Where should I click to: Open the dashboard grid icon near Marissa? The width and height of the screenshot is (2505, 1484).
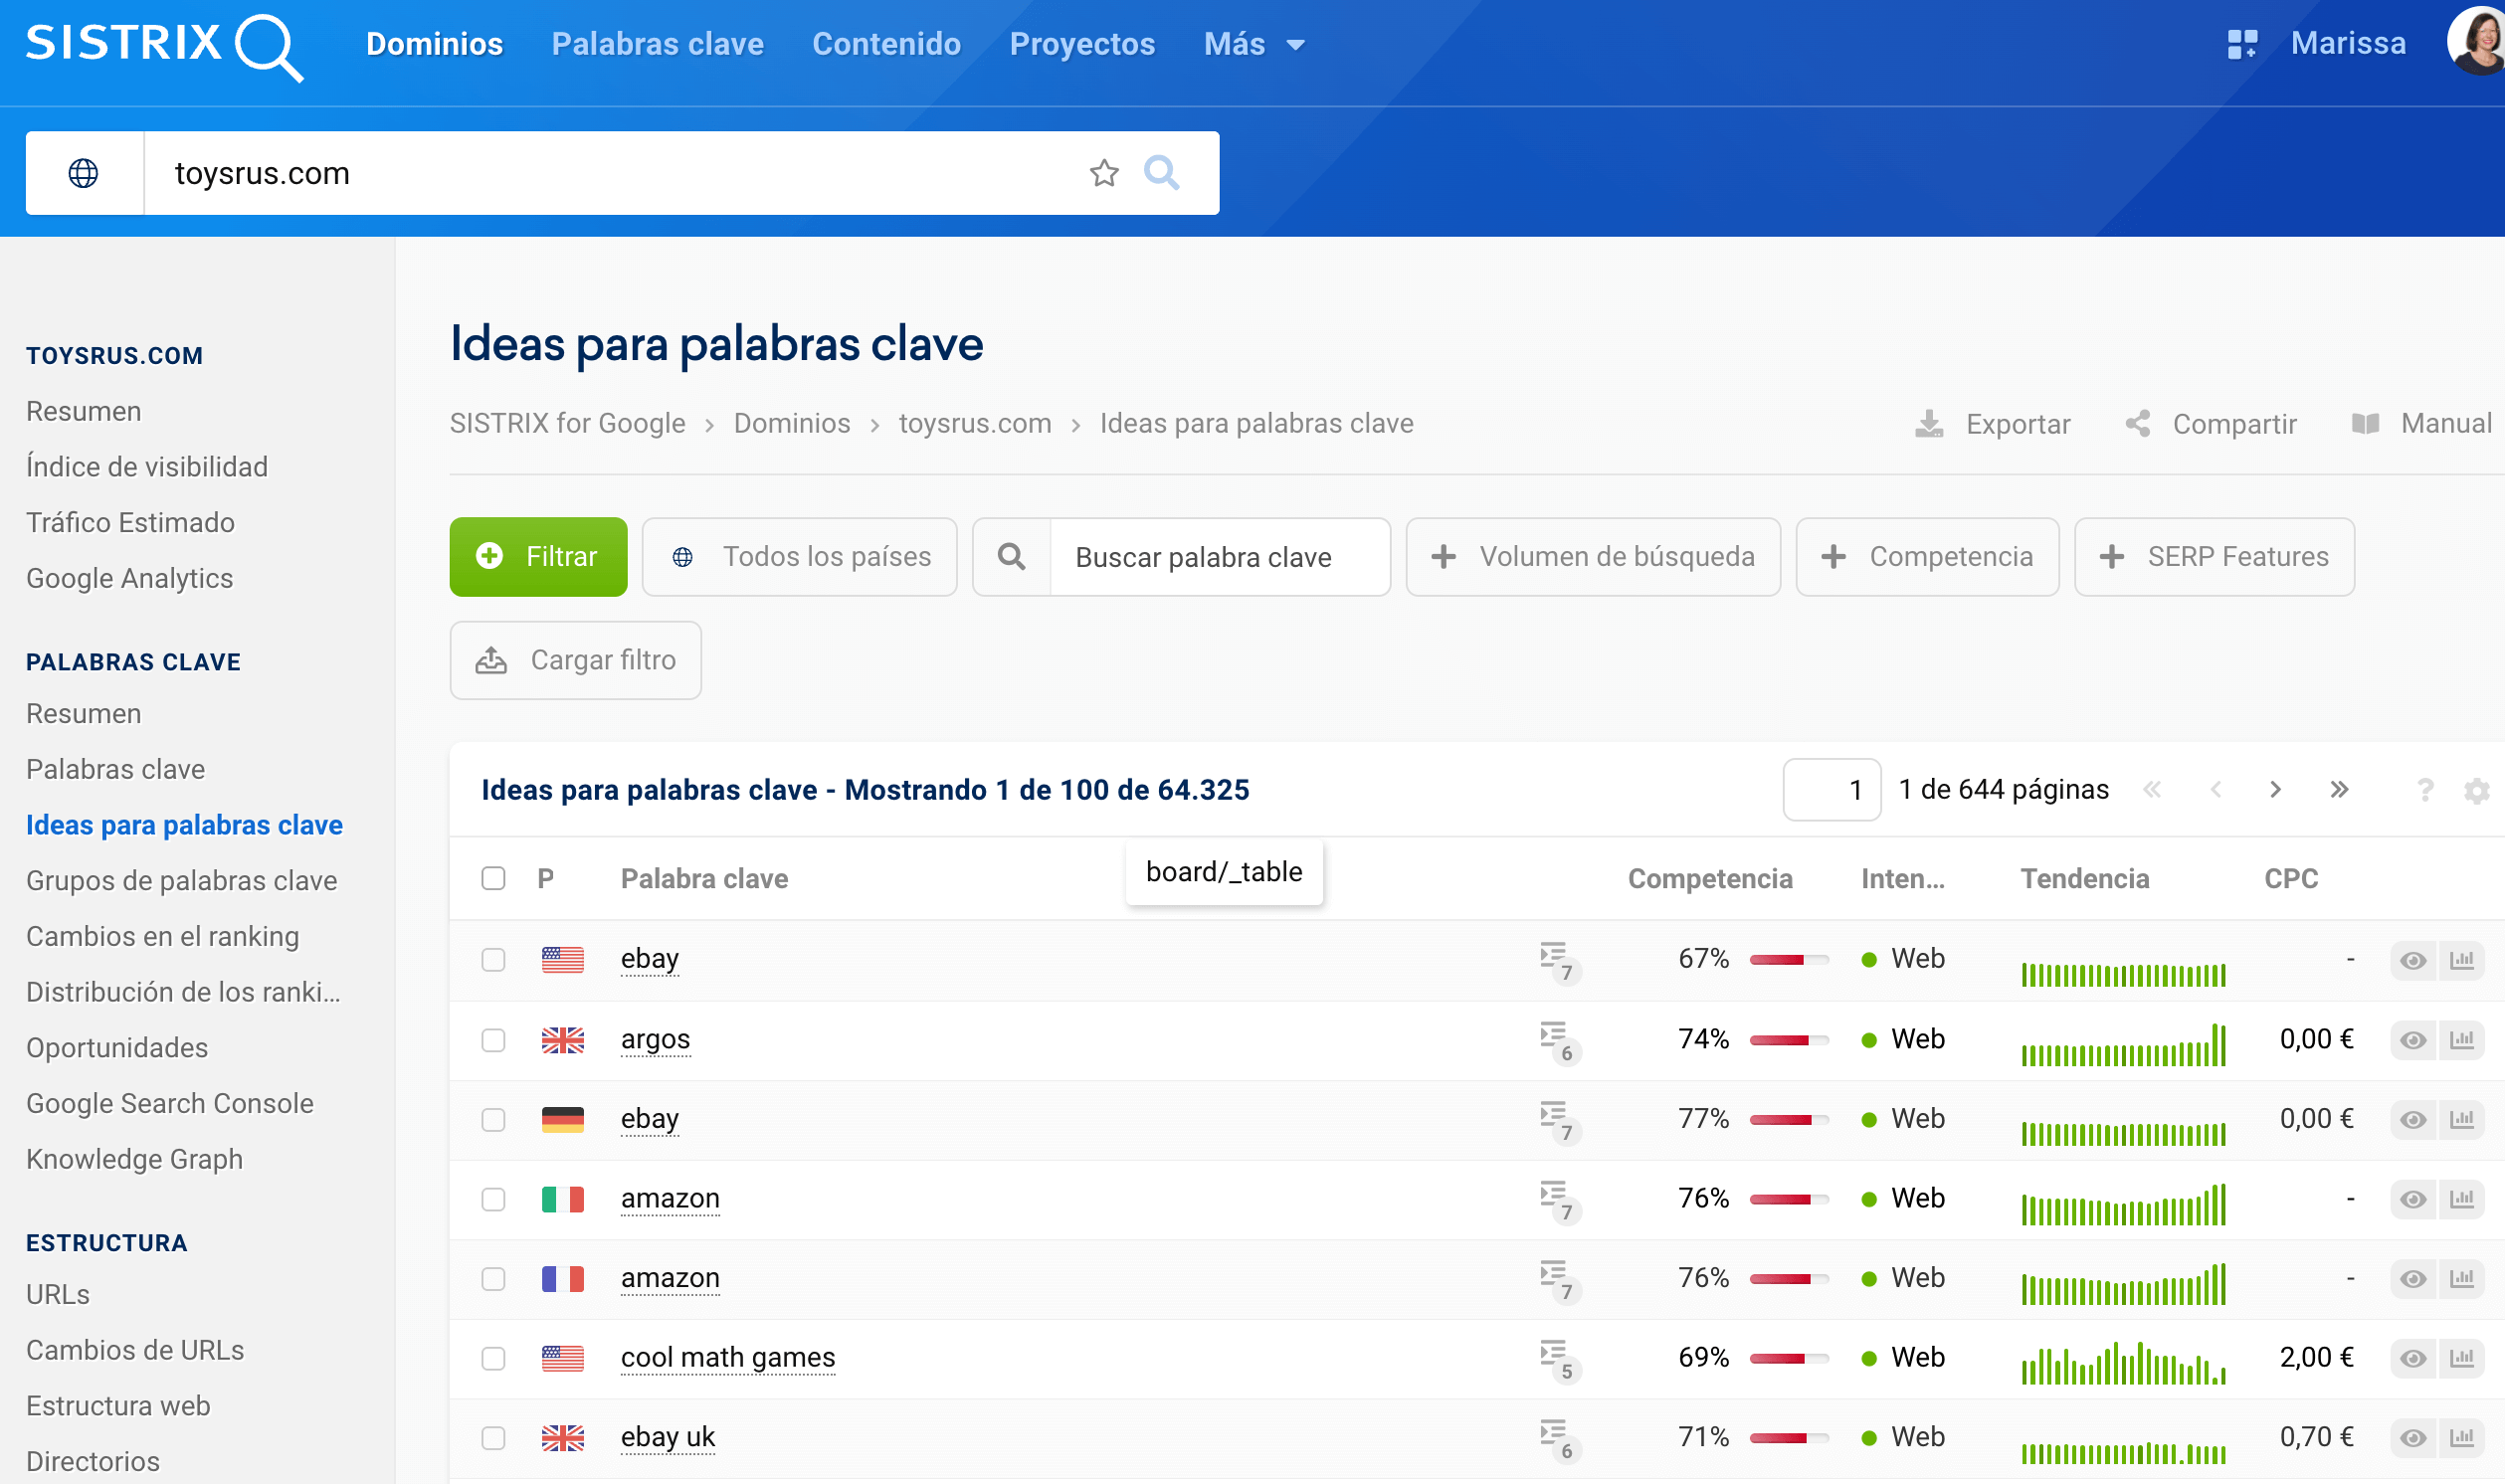point(2241,44)
